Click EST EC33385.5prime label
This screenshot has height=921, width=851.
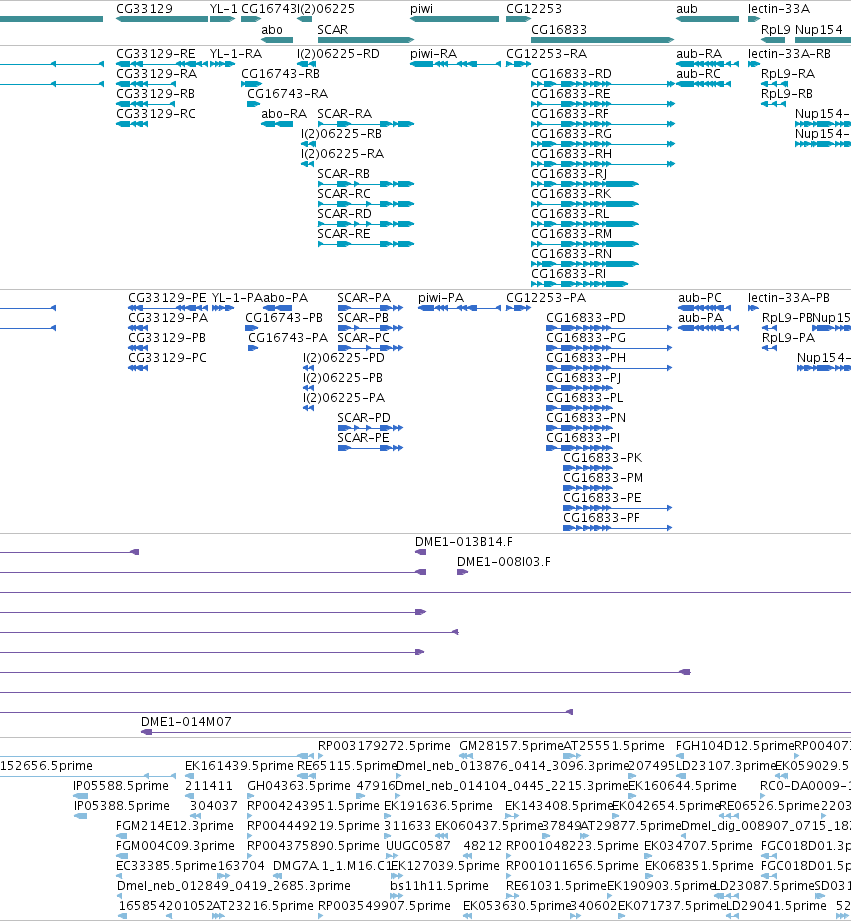[x=166, y=865]
